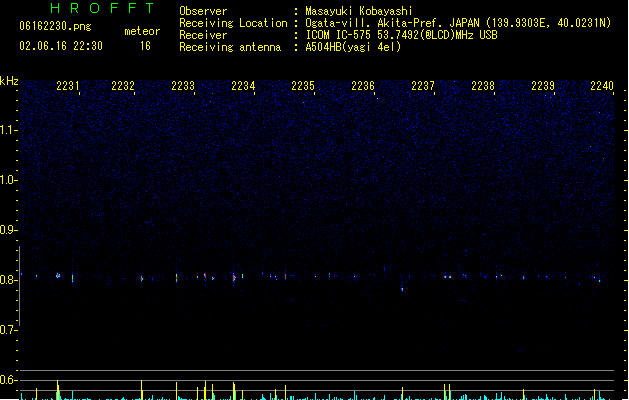Click the HROFFT title text

102,8
